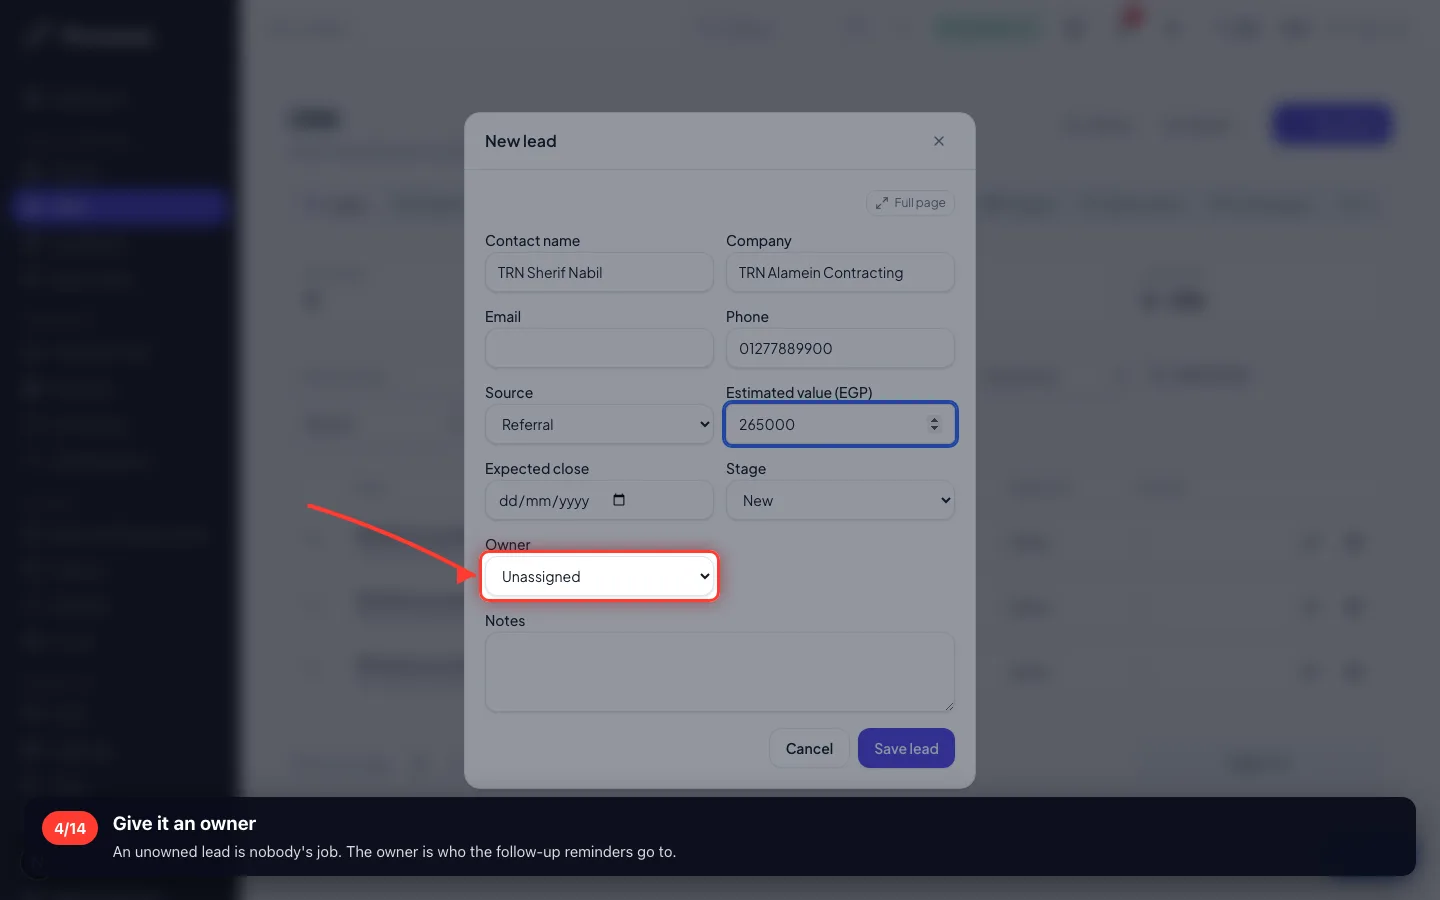The image size is (1440, 900).
Task: Open the calendar picker for Expected close
Action: tap(619, 500)
